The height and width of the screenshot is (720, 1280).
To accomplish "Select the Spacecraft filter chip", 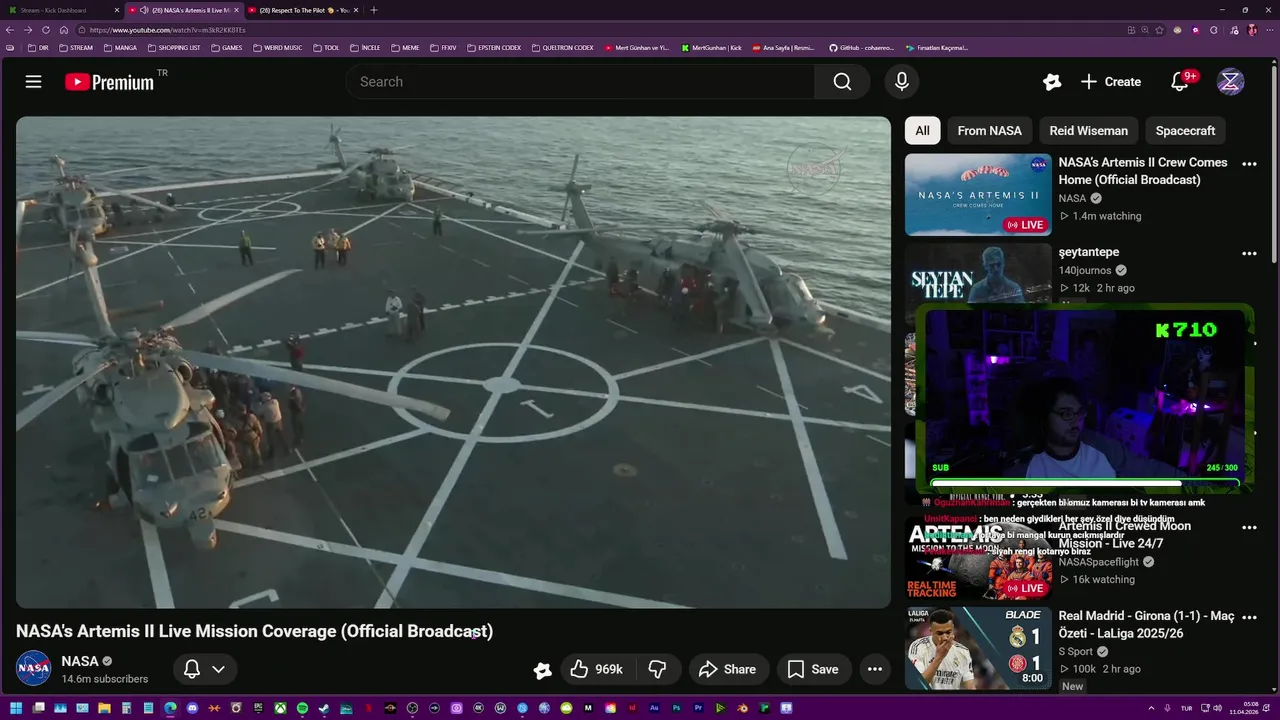I will pyautogui.click(x=1185, y=131).
